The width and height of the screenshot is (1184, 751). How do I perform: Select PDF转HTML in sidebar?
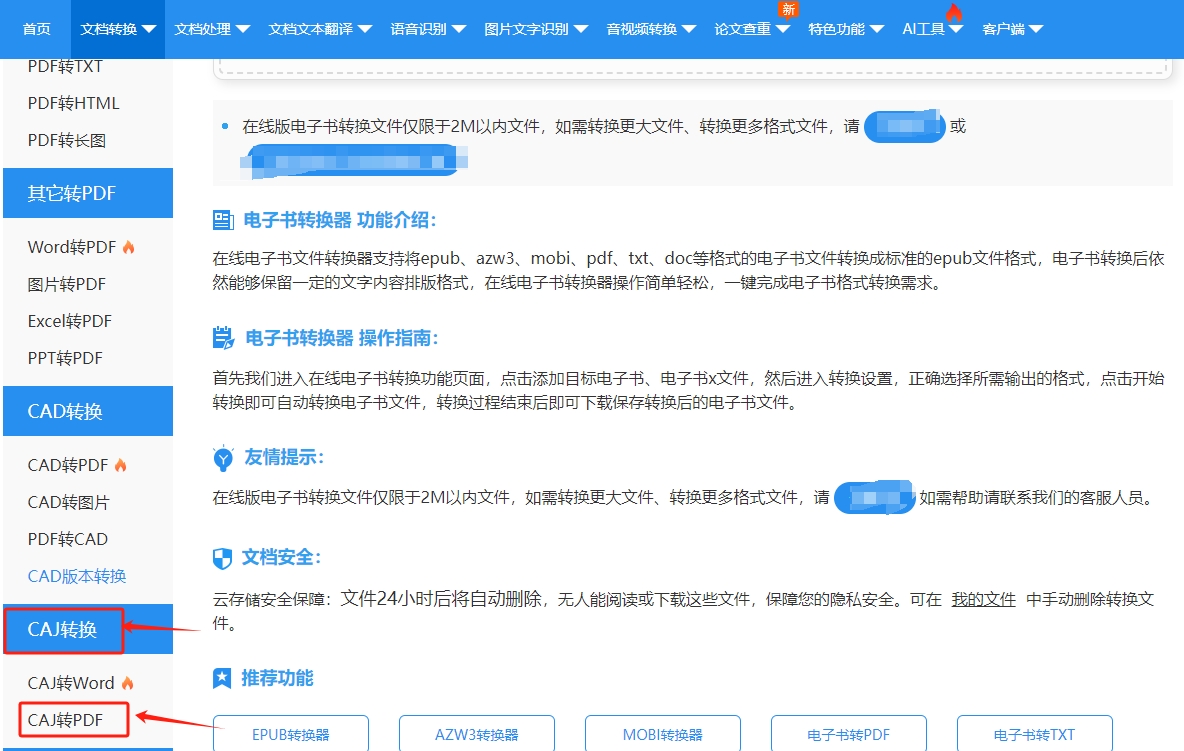73,103
